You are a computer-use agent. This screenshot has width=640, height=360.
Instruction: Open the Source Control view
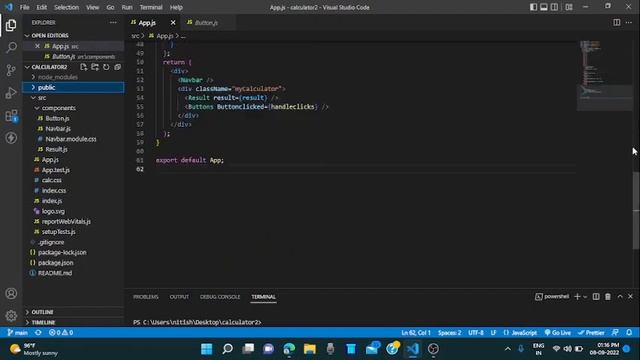[x=11, y=70]
